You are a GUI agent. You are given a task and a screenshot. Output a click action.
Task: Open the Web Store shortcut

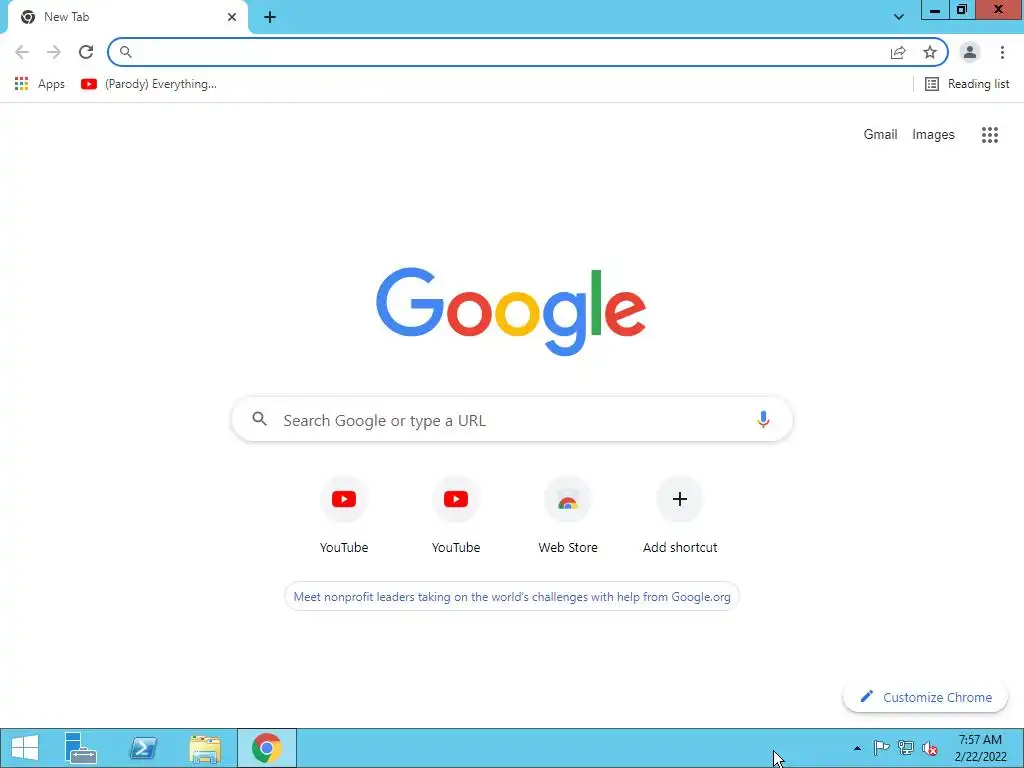pos(568,516)
